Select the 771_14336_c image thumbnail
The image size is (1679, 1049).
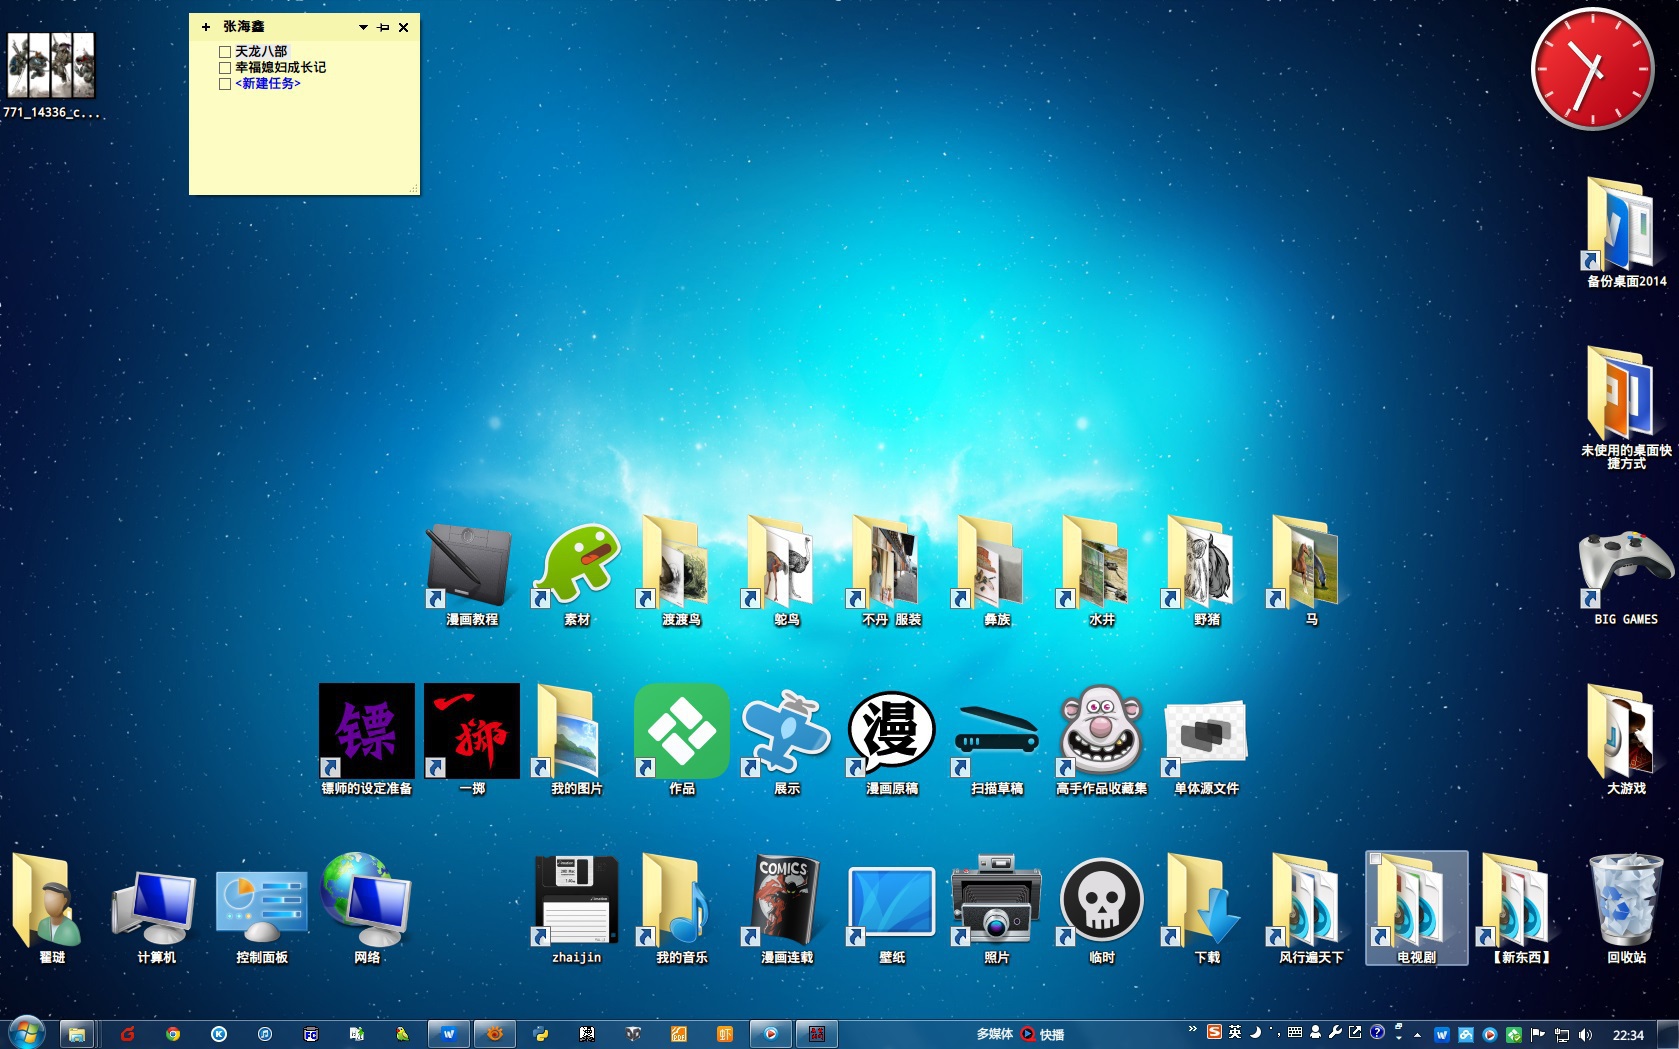(x=51, y=66)
